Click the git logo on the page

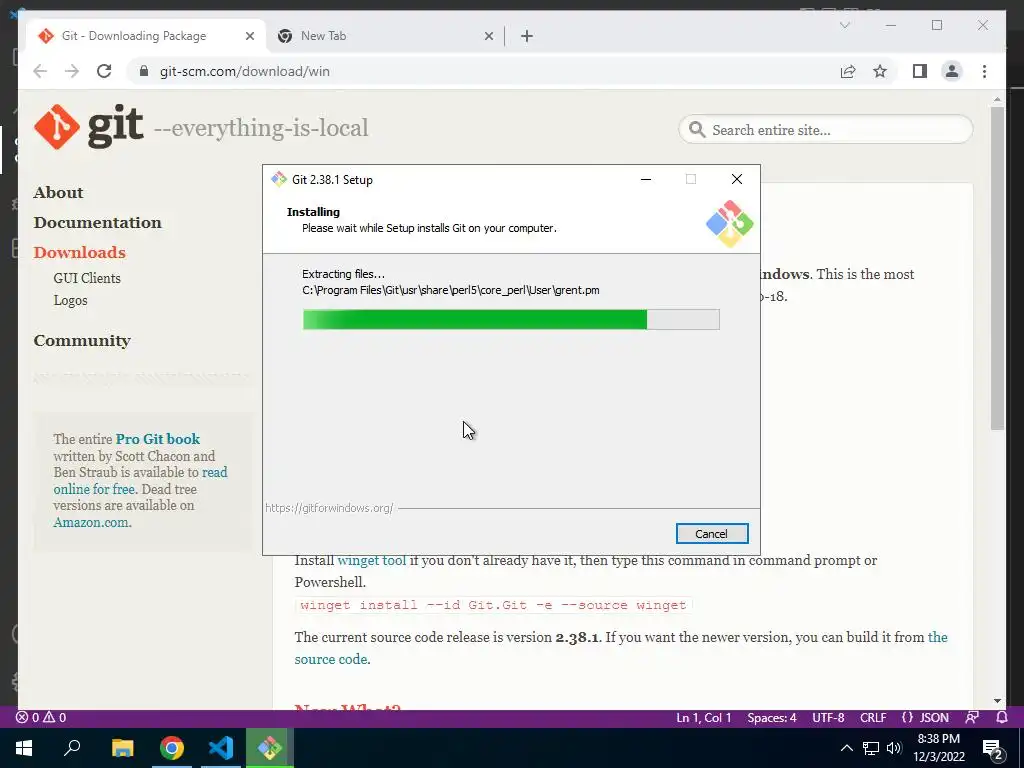[89, 126]
